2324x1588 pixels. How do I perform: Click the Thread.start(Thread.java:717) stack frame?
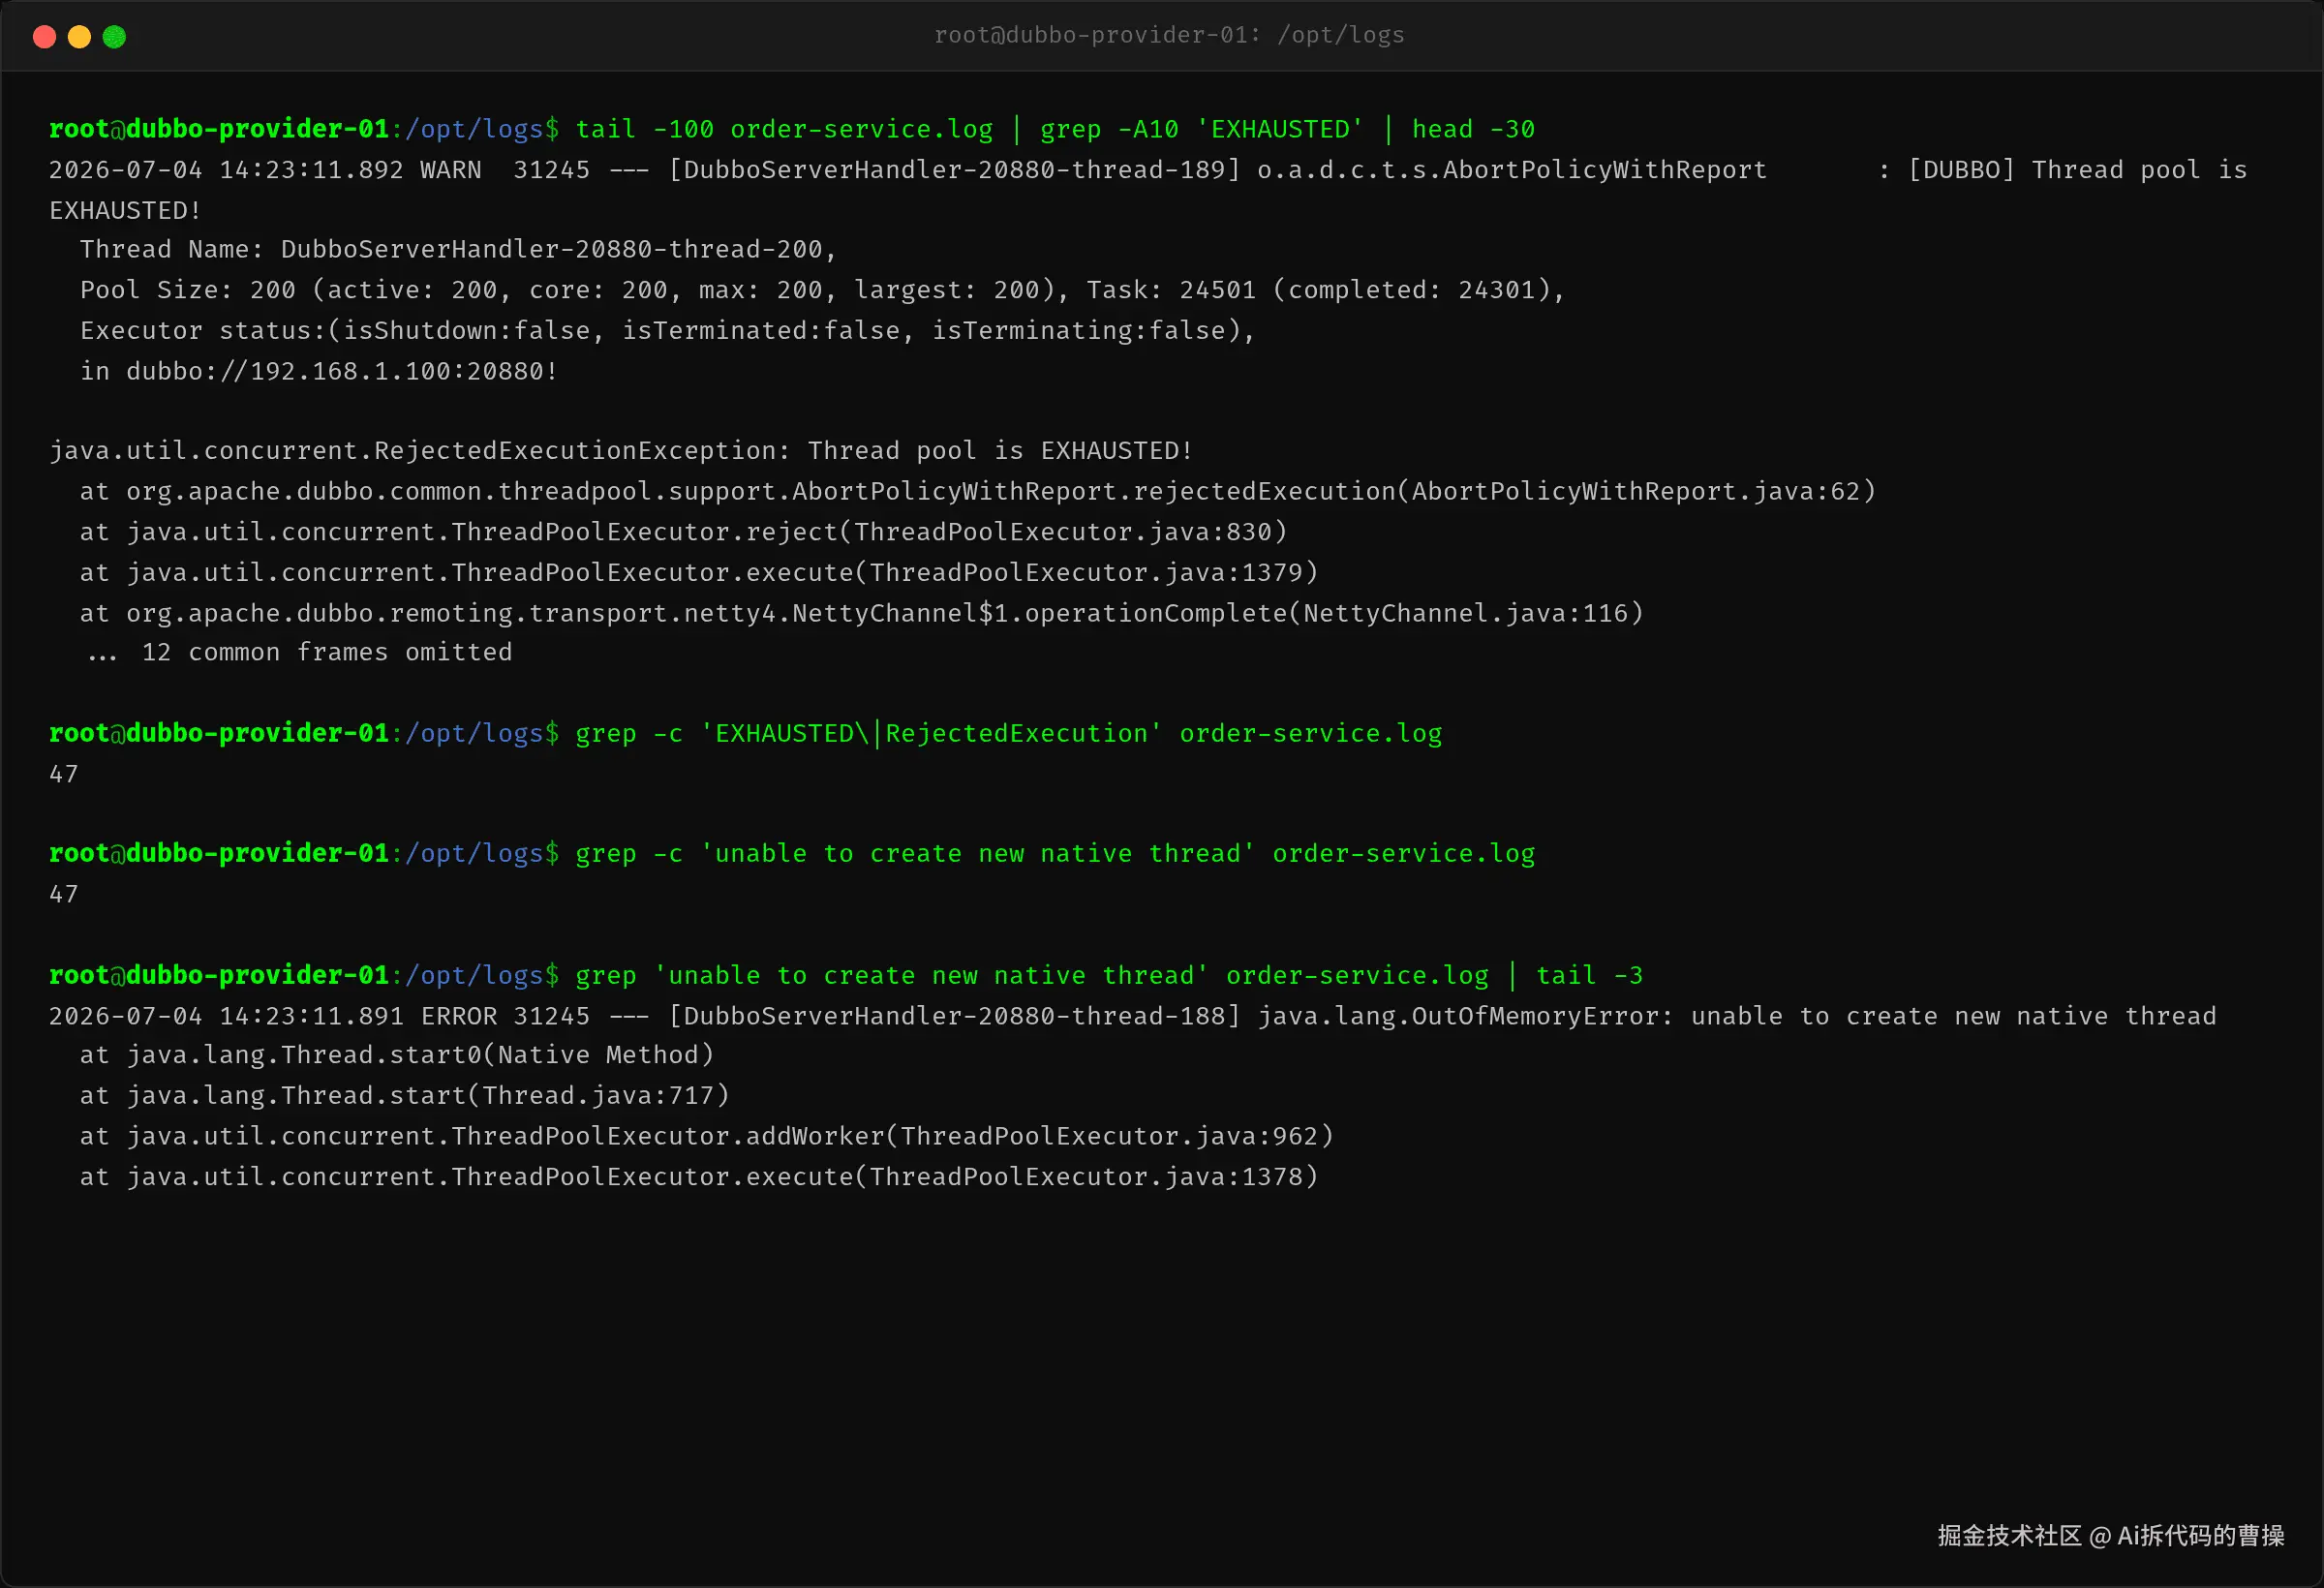coord(405,1096)
